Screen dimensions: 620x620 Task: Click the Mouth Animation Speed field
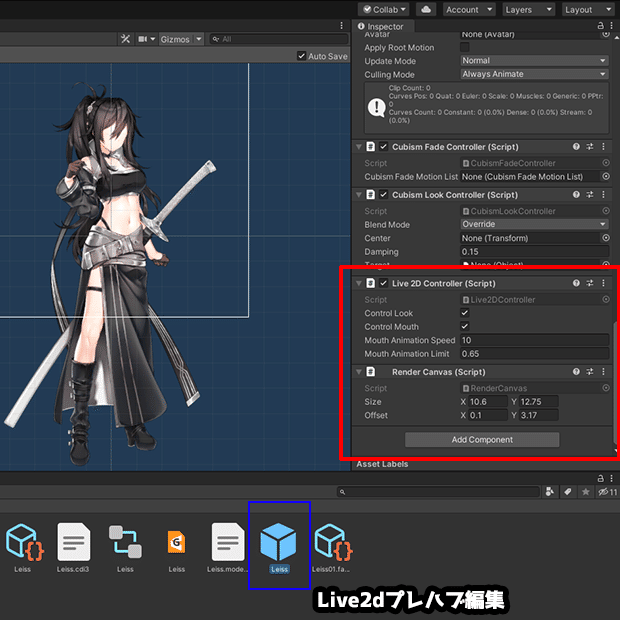534,340
